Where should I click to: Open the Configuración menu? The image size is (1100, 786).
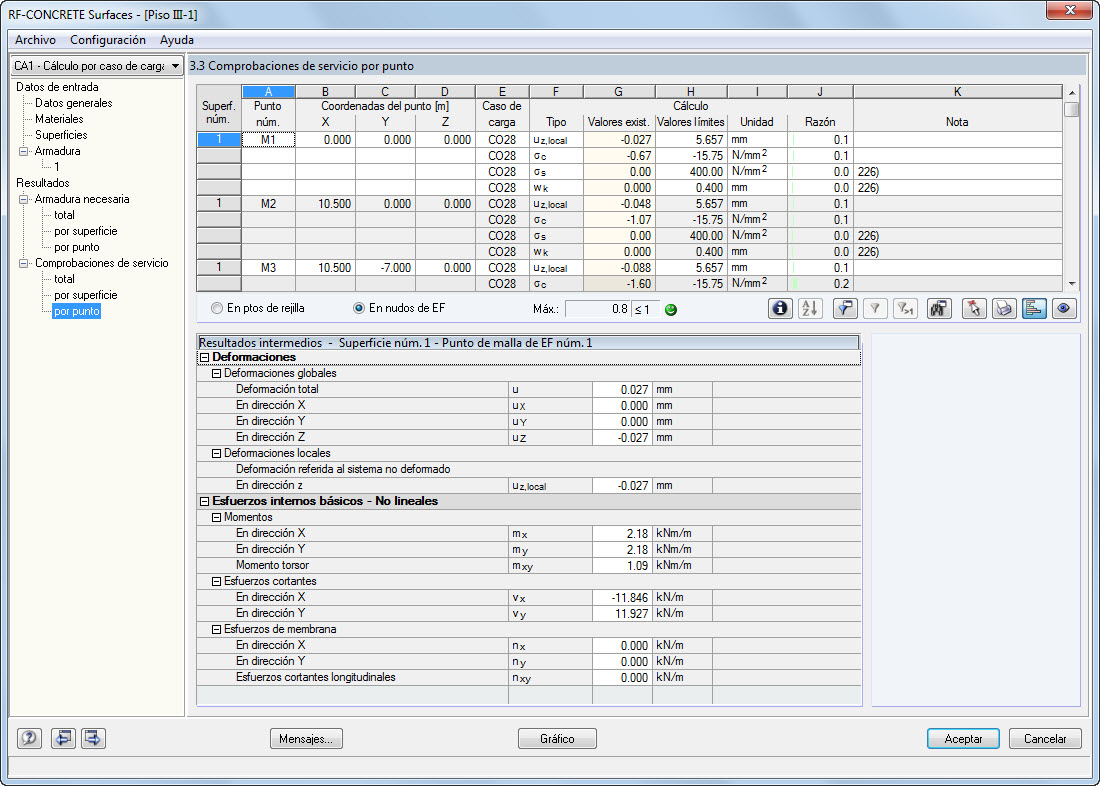[x=108, y=40]
